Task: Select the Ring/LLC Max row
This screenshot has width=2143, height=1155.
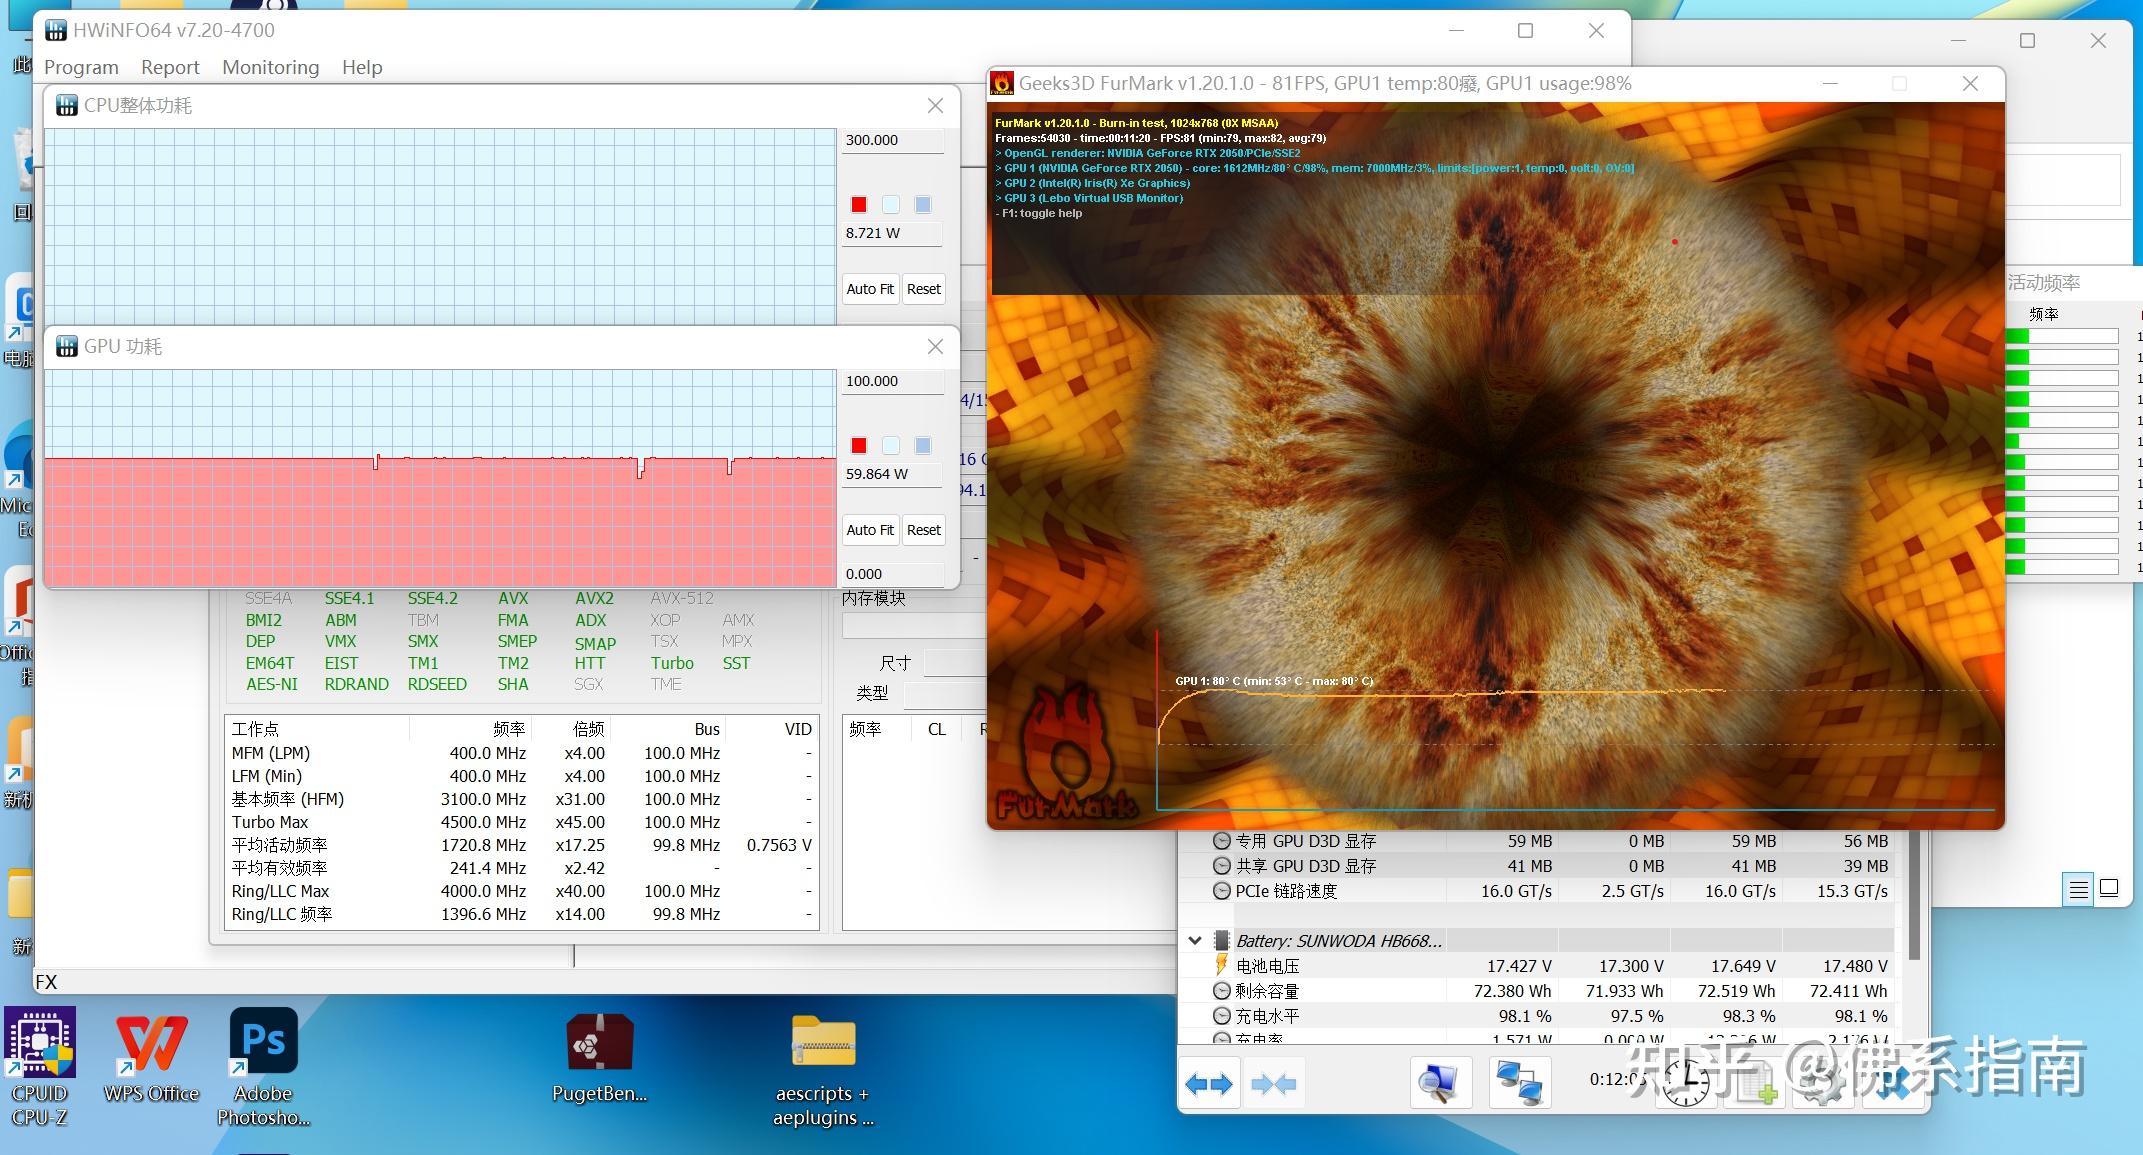Action: [521, 891]
